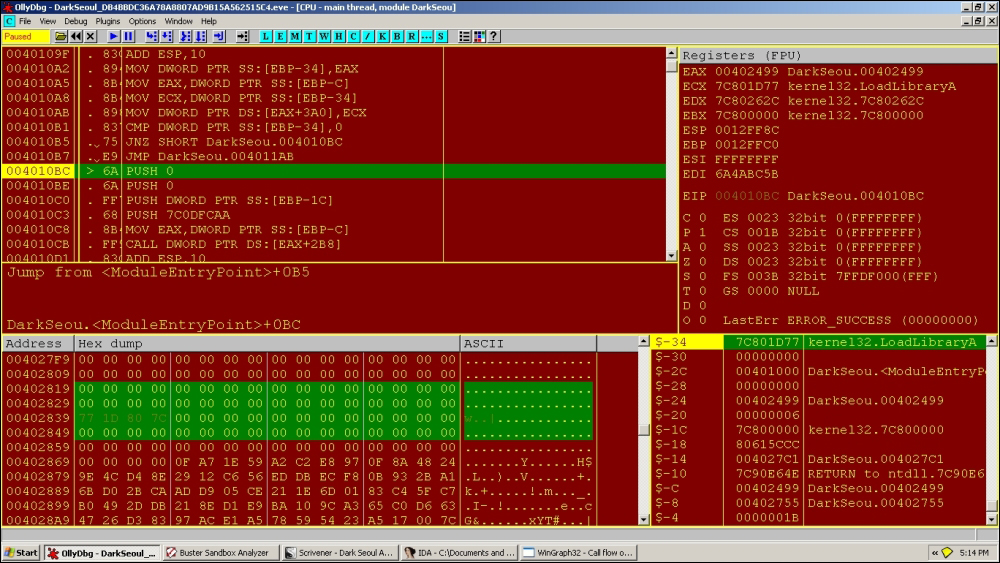Click the ASCII column header
The width and height of the screenshot is (1000, 563).
pyautogui.click(x=528, y=343)
